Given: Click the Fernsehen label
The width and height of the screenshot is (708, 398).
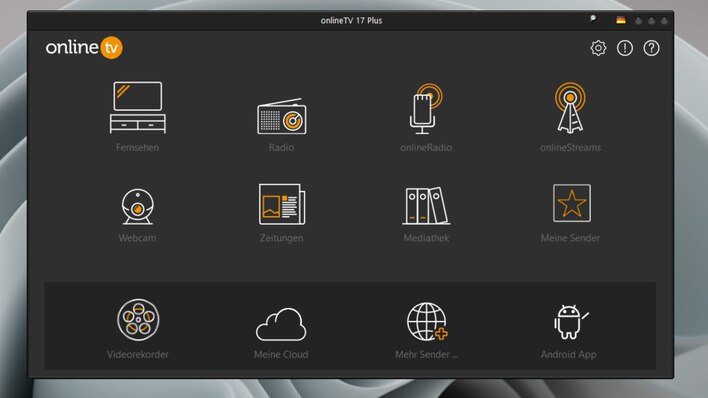Looking at the screenshot, I should coord(137,148).
